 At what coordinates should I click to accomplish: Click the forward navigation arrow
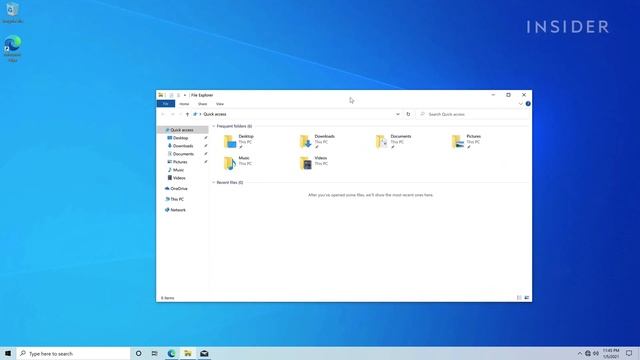pos(173,114)
